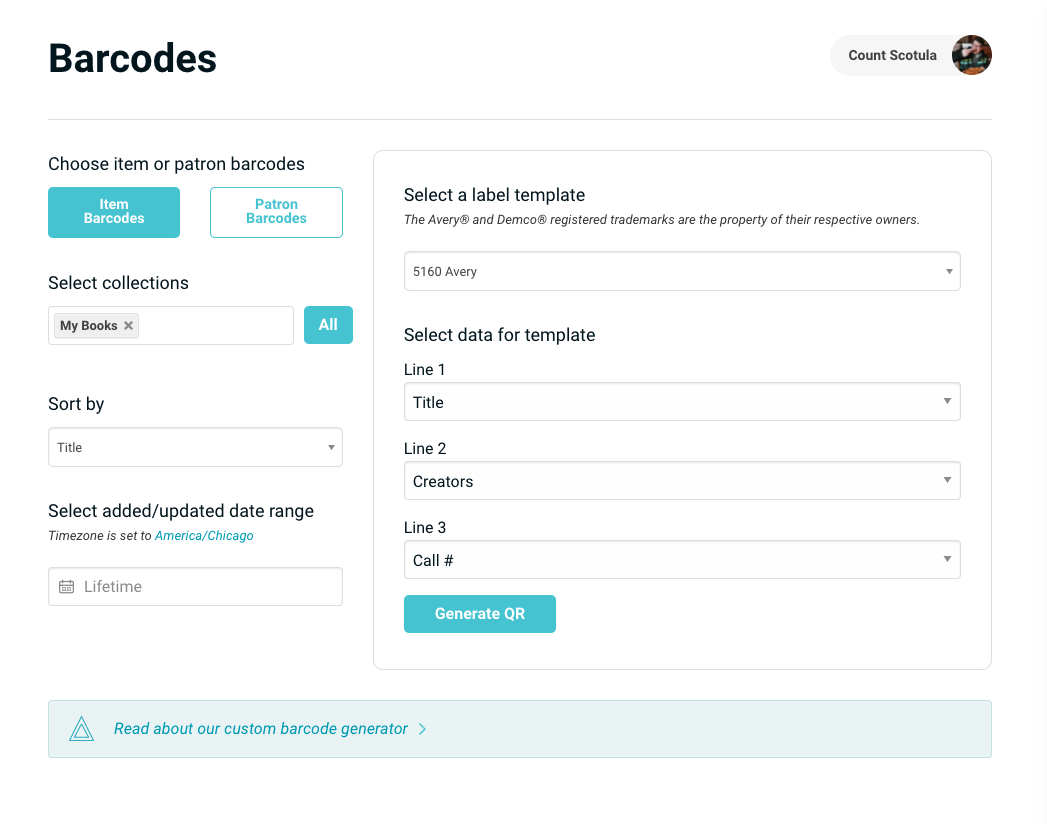
Task: Open the Sort by dropdown
Action: (x=195, y=447)
